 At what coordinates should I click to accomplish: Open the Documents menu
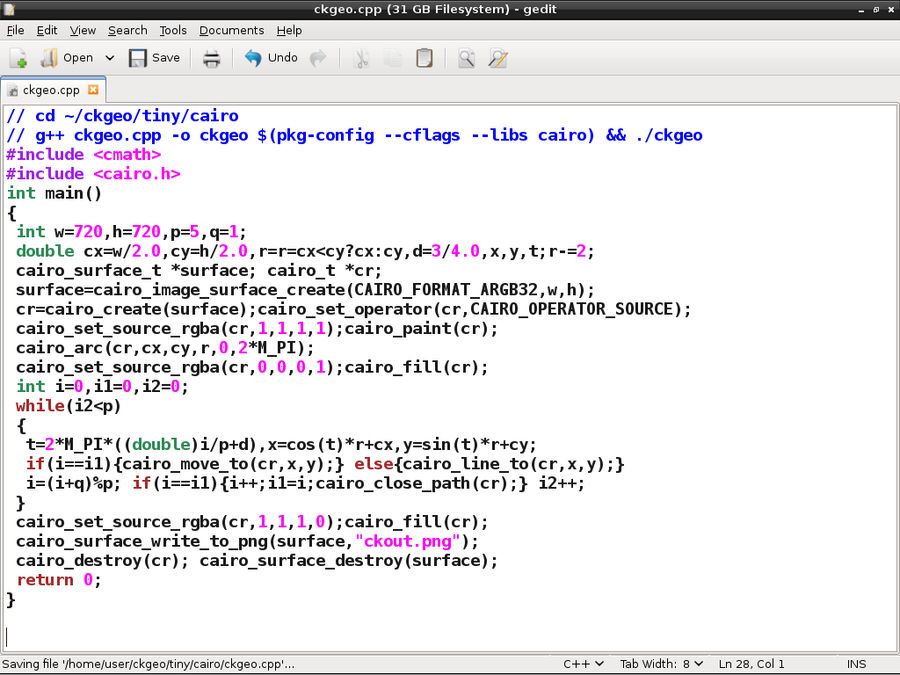pos(231,31)
